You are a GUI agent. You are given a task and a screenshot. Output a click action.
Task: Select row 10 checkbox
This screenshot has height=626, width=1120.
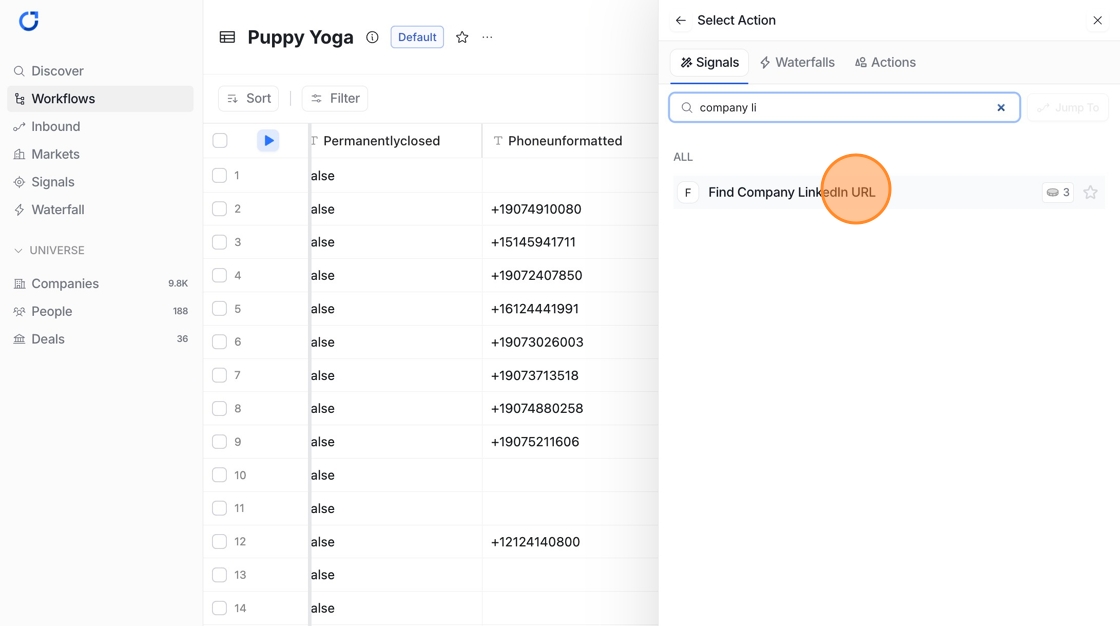219,475
